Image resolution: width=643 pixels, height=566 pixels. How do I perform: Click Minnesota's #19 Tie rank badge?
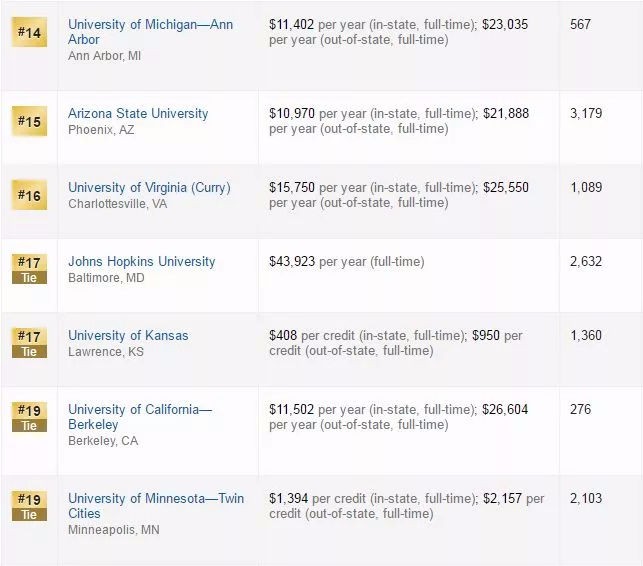(29, 506)
